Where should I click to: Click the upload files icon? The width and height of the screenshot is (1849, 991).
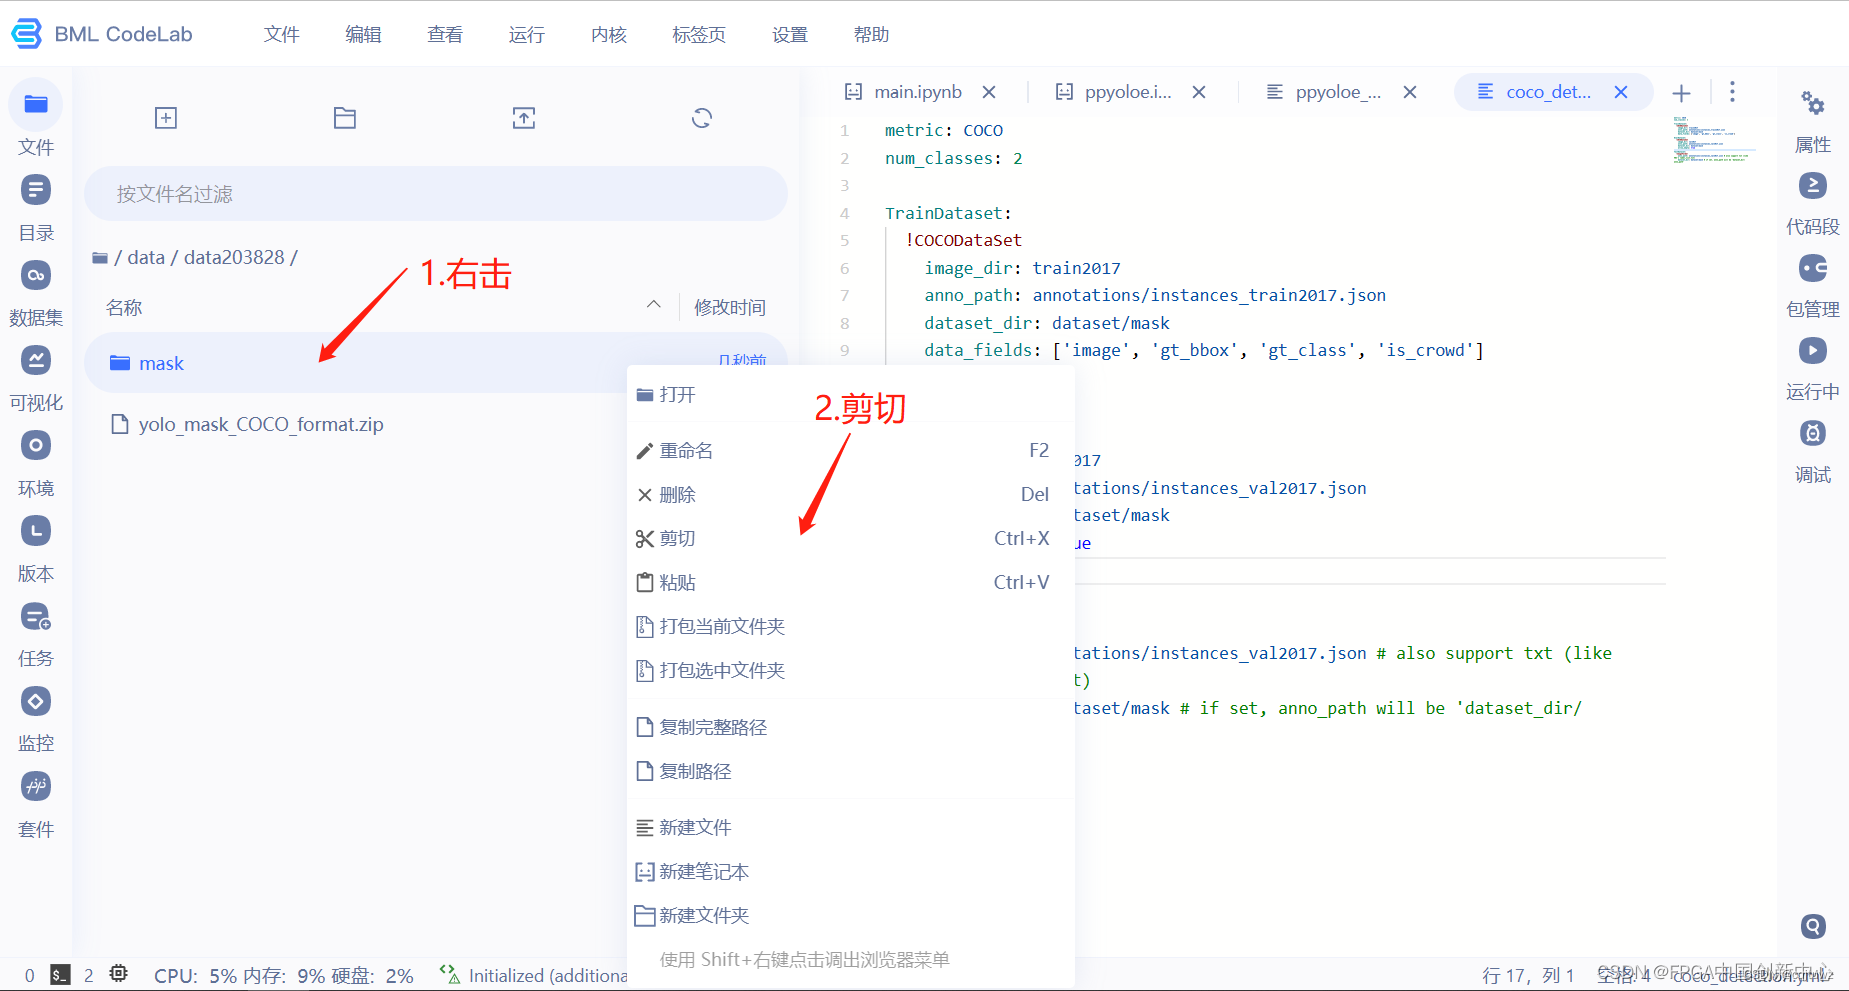pyautogui.click(x=524, y=118)
